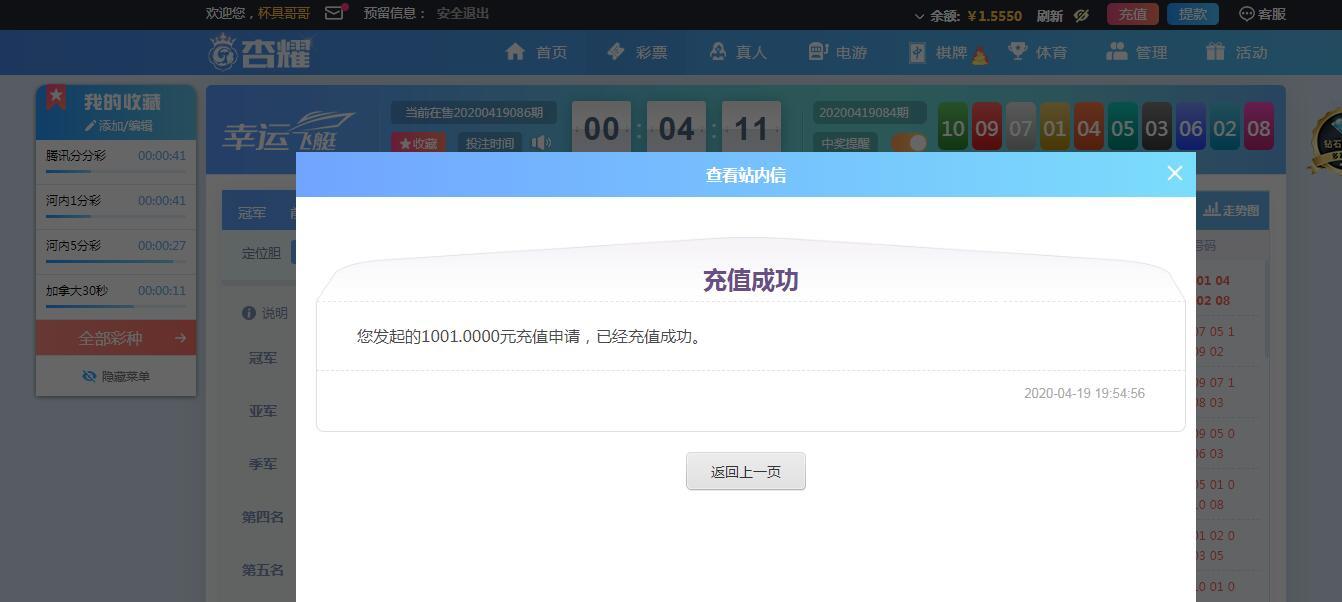Viewport: 1342px width, 602px height.
Task: Click the ¥1.5550 balance amount
Action: pyautogui.click(x=995, y=16)
